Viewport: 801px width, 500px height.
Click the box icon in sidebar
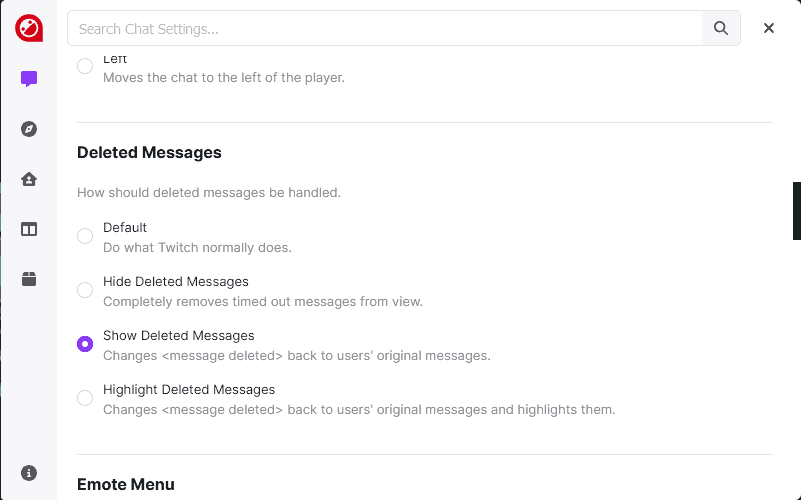[x=29, y=280]
